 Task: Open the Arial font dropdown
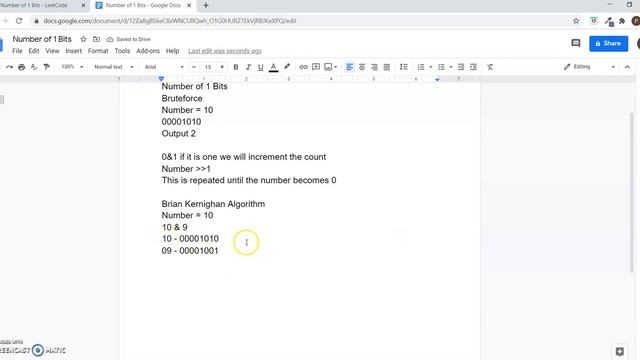tap(164, 67)
